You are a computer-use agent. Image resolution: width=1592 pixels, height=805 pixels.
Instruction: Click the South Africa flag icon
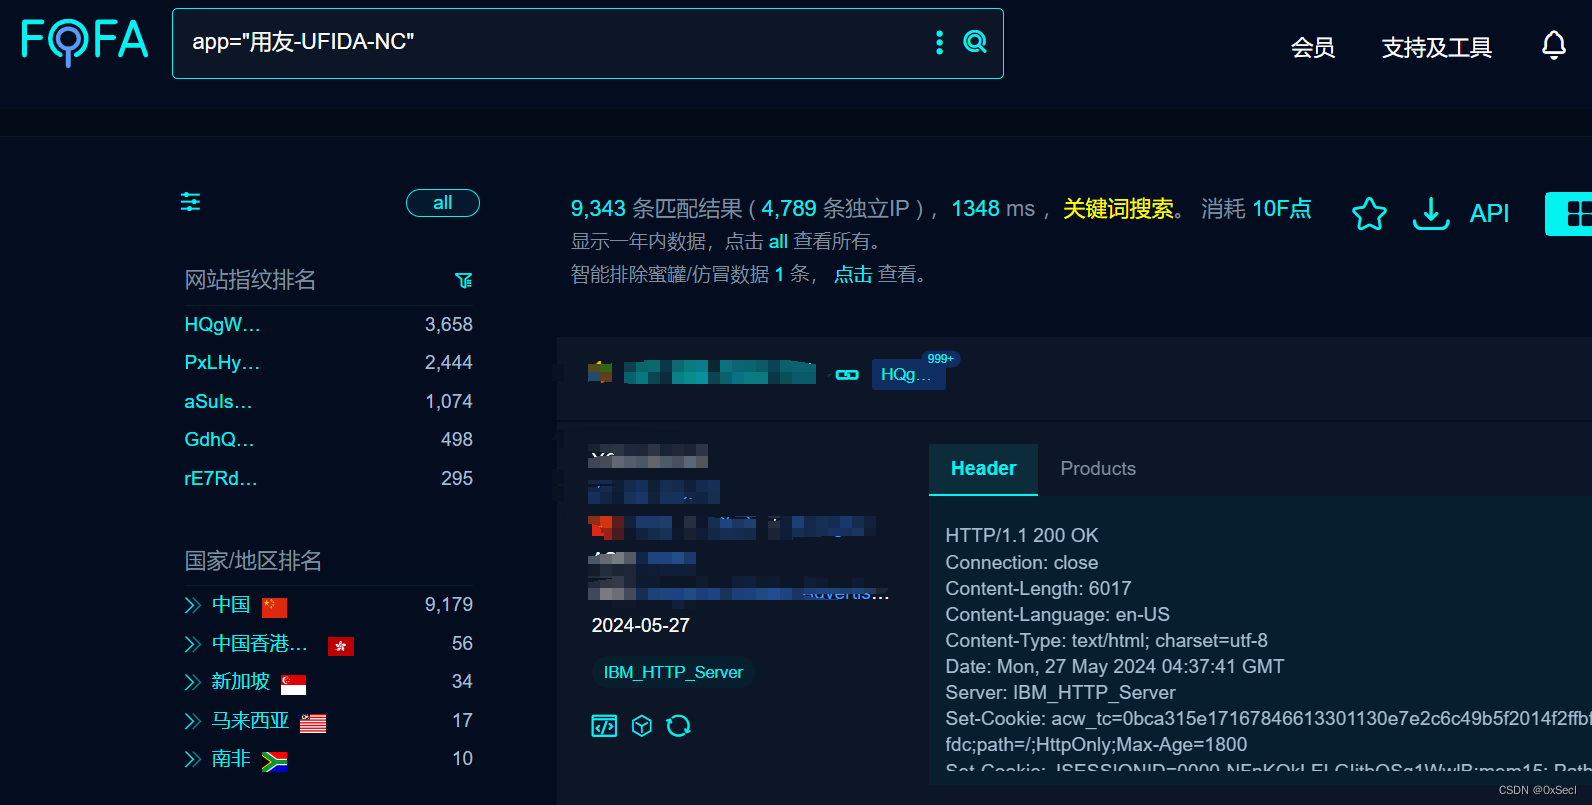click(x=274, y=761)
